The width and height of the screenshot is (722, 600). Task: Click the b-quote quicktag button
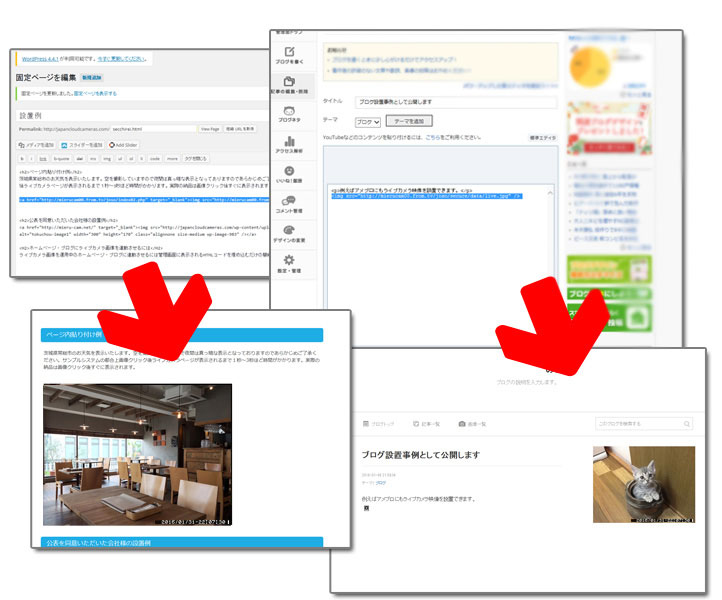tap(62, 158)
